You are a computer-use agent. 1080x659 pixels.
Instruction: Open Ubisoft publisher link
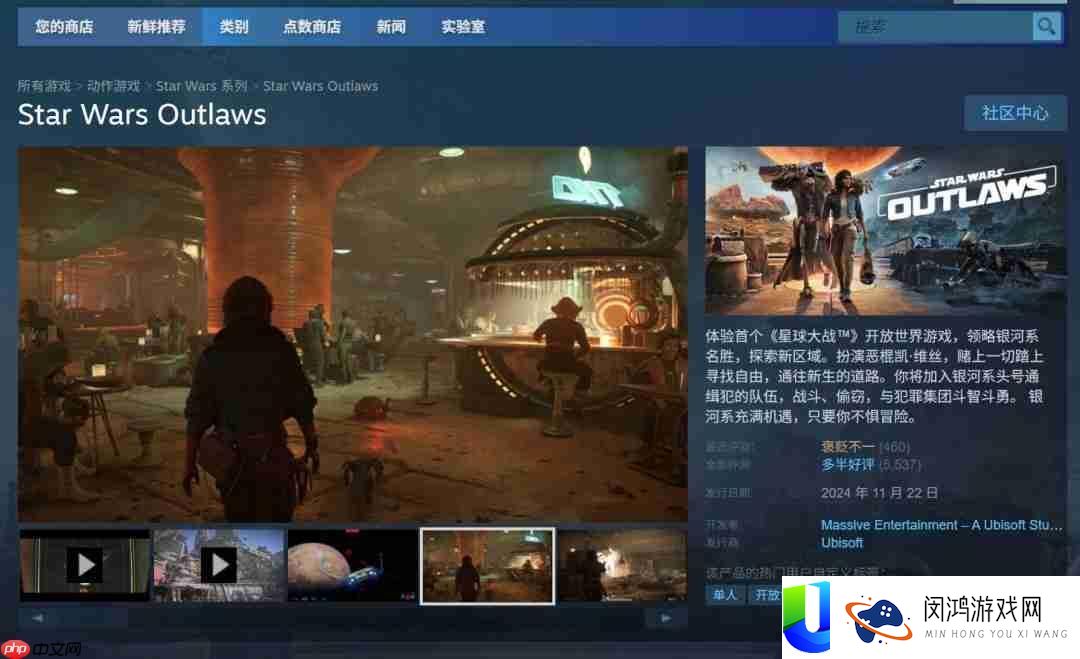click(842, 543)
